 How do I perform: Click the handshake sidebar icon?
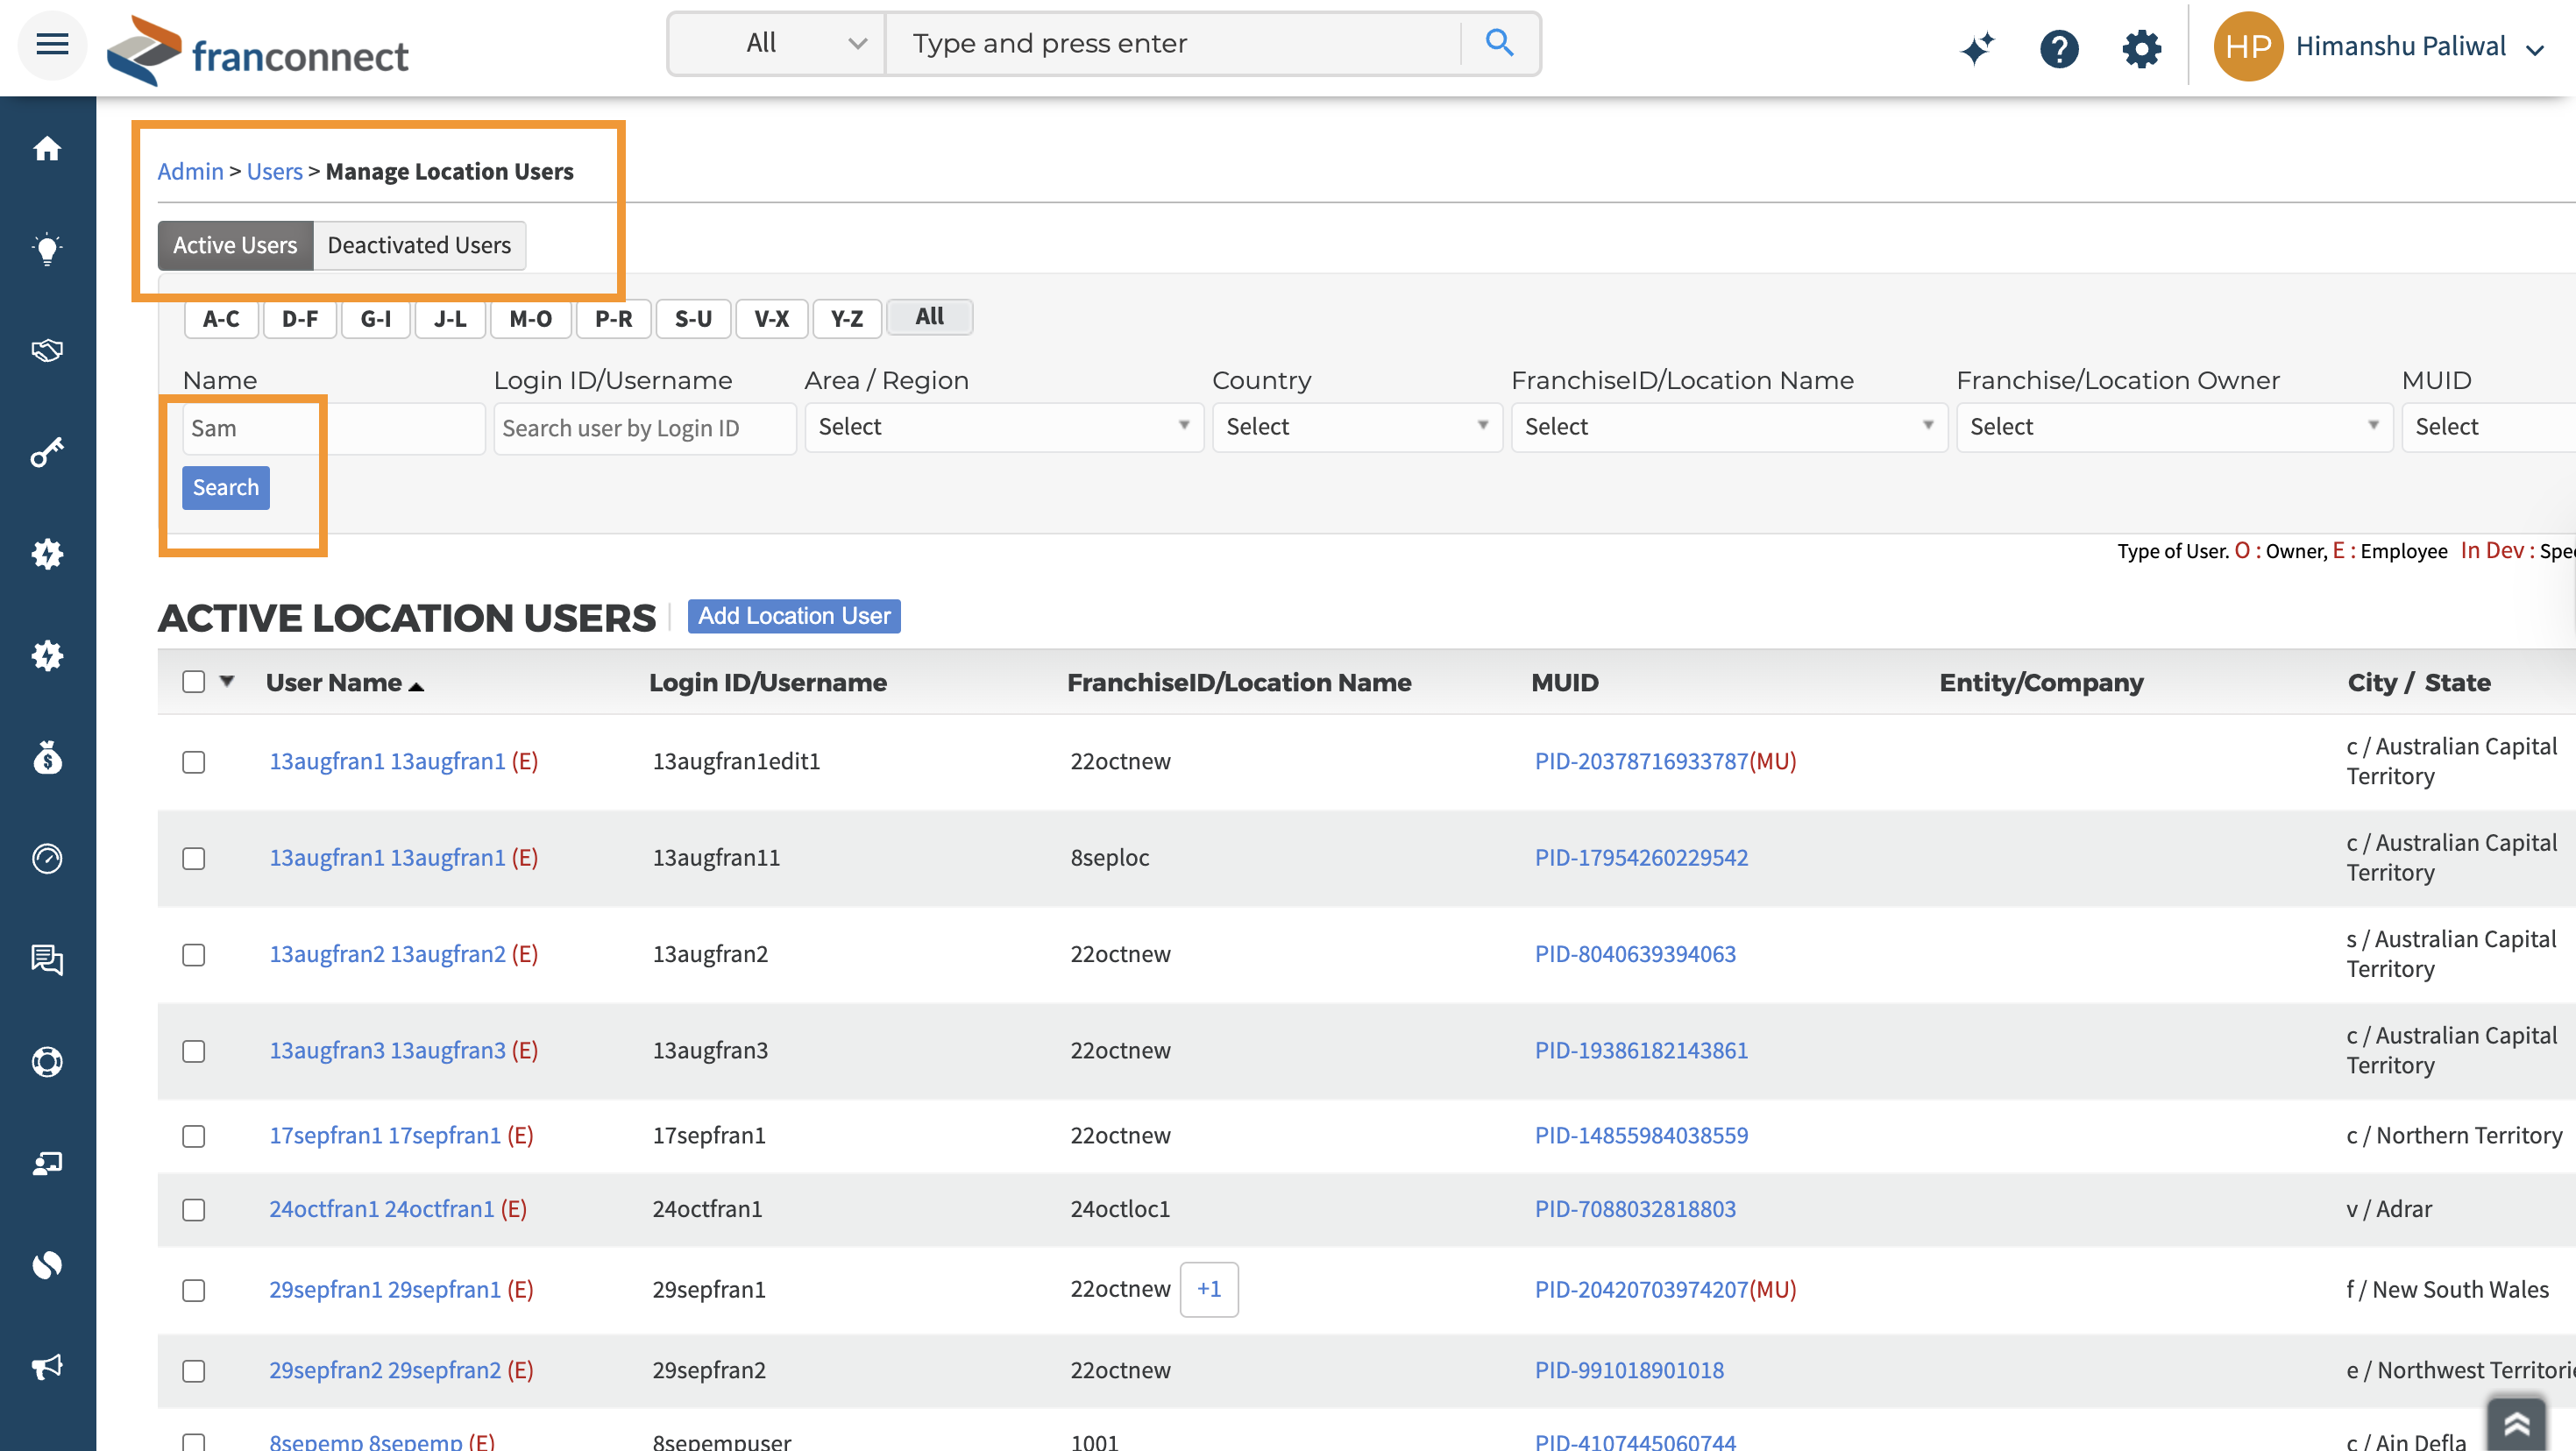47,350
